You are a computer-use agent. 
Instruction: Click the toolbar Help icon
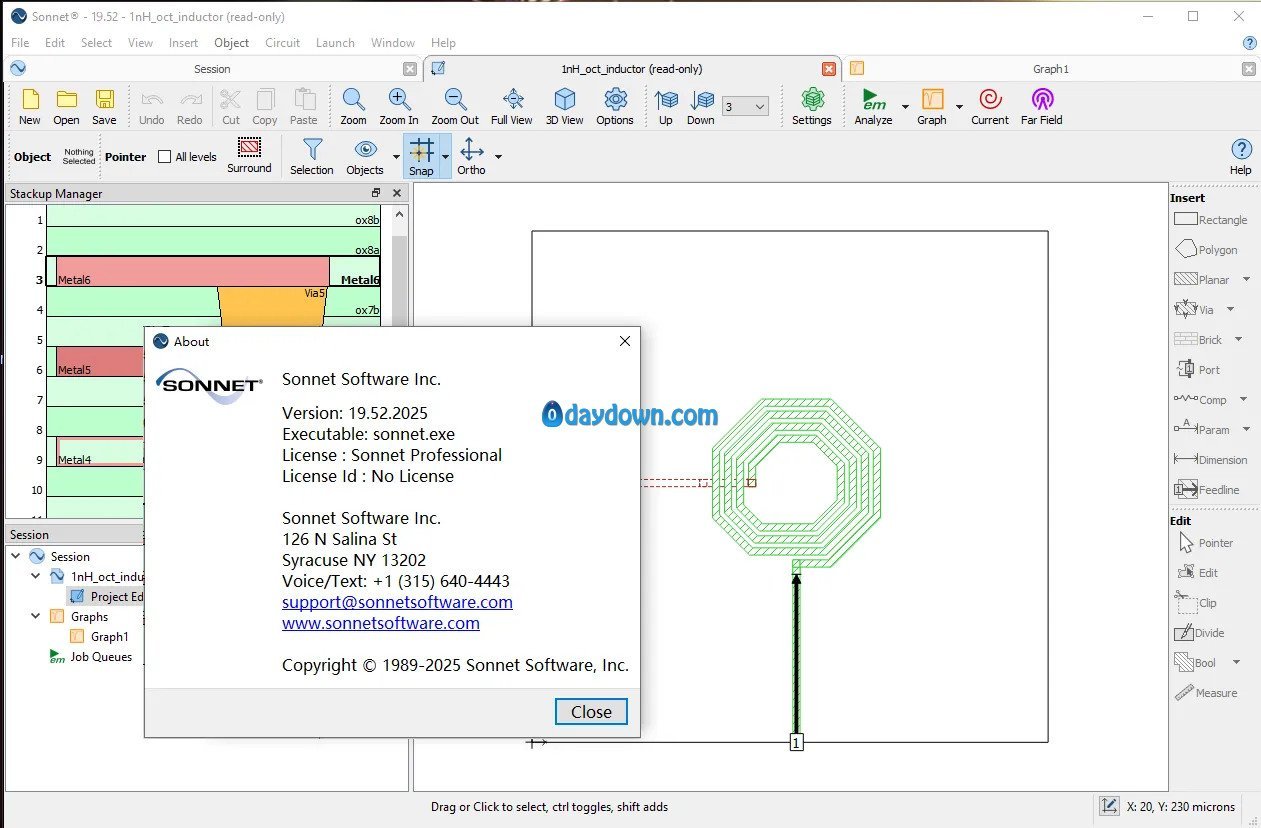[1240, 157]
